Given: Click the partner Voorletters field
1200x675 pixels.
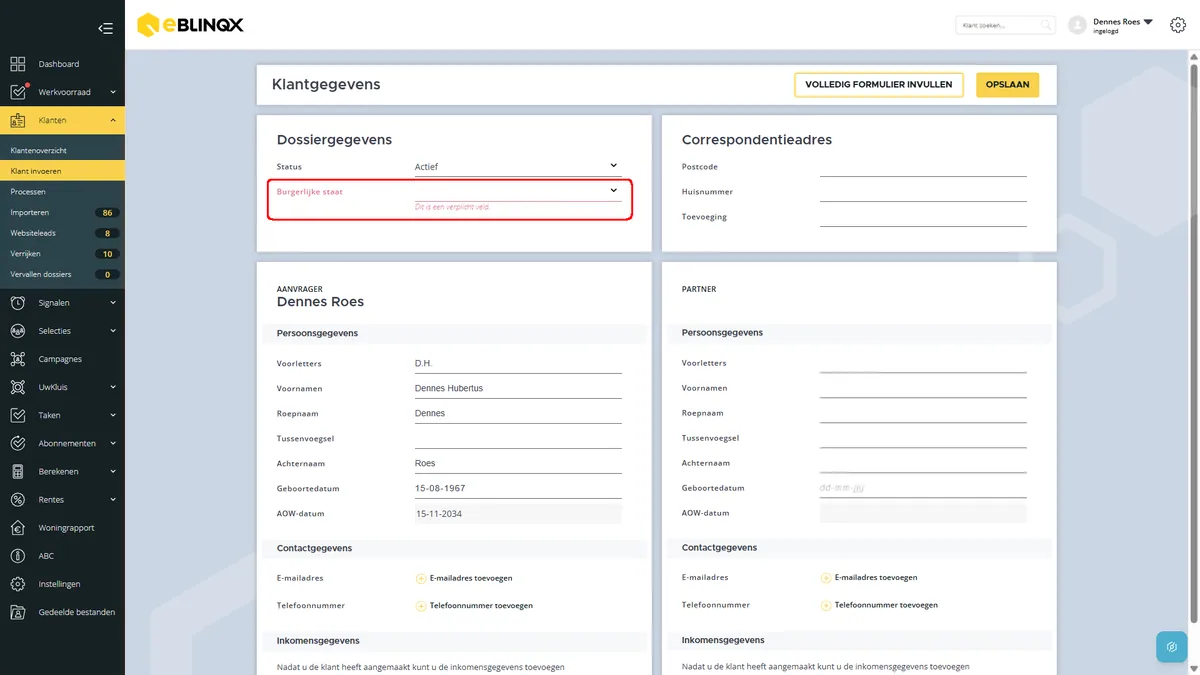Looking at the screenshot, I should click(x=923, y=363).
